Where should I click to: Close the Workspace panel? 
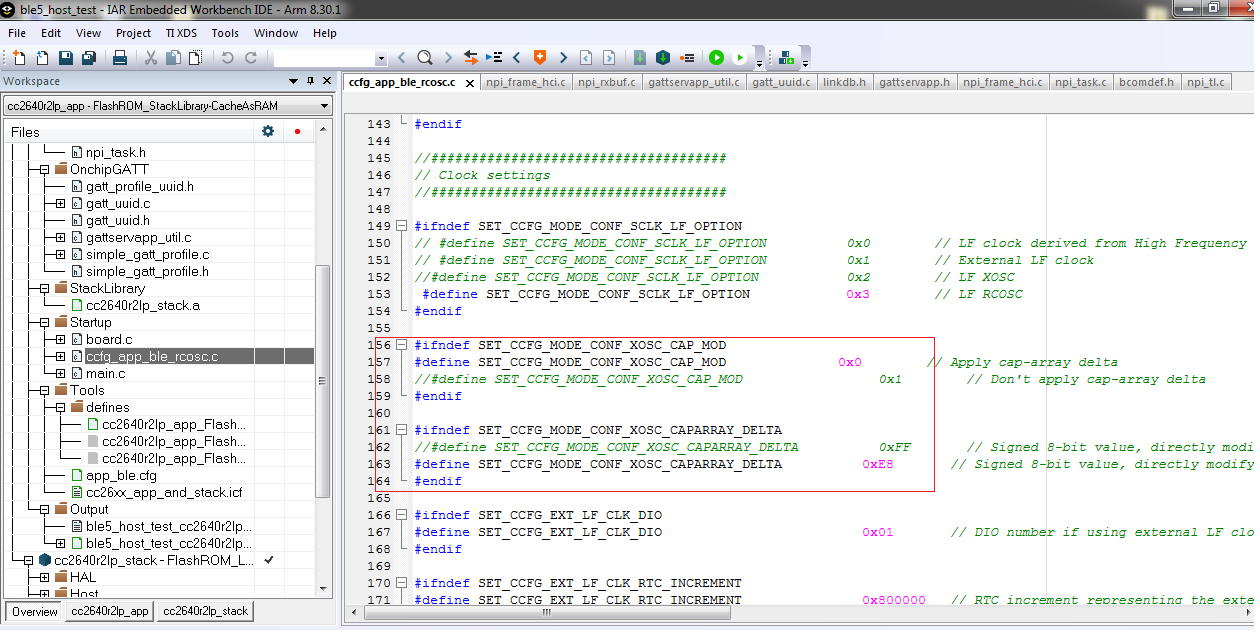pos(327,81)
